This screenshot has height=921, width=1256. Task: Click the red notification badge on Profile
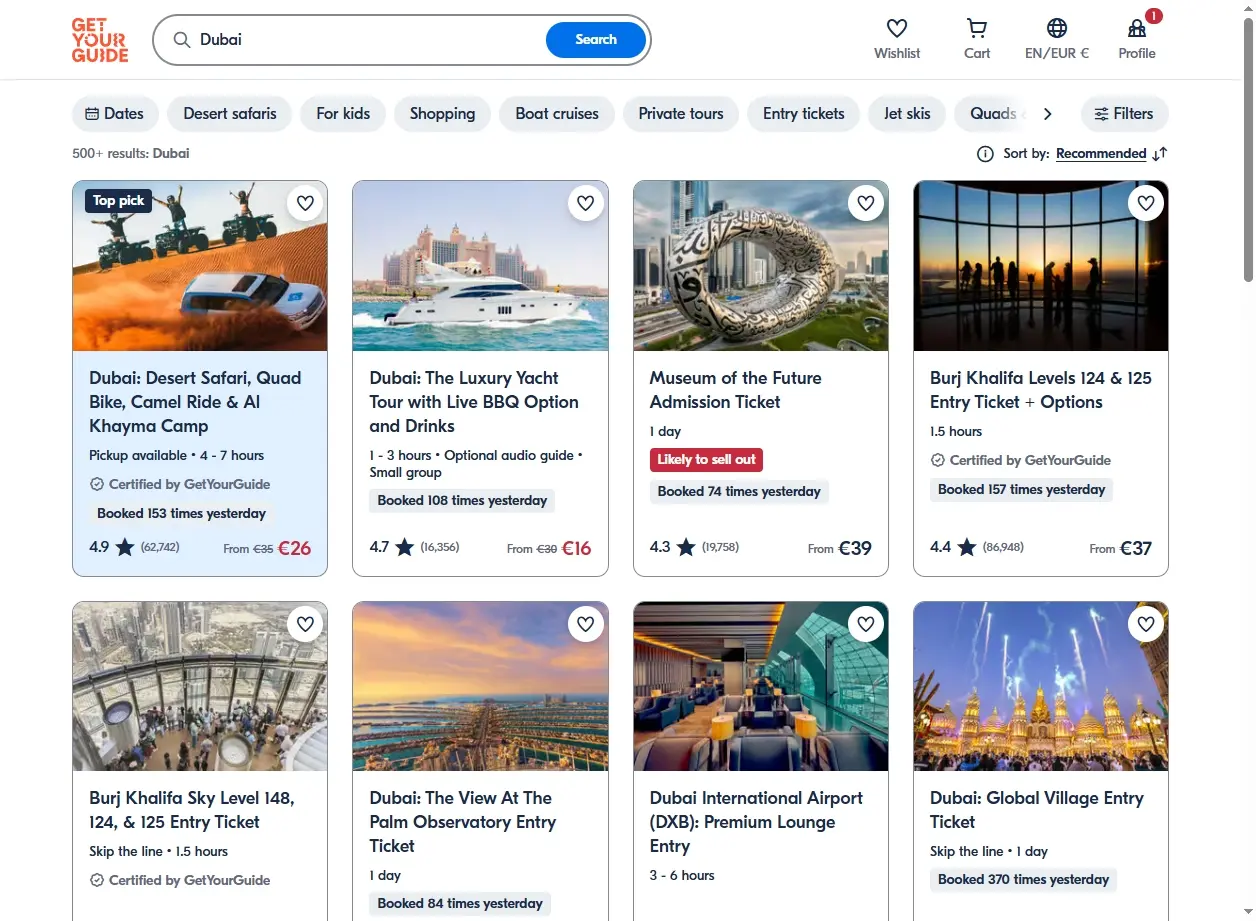1154,16
